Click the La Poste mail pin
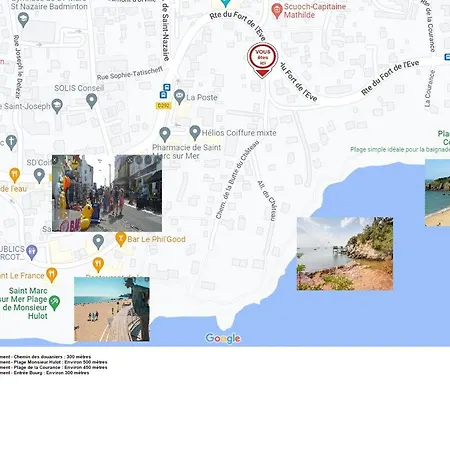The height and width of the screenshot is (450, 450). 179,97
